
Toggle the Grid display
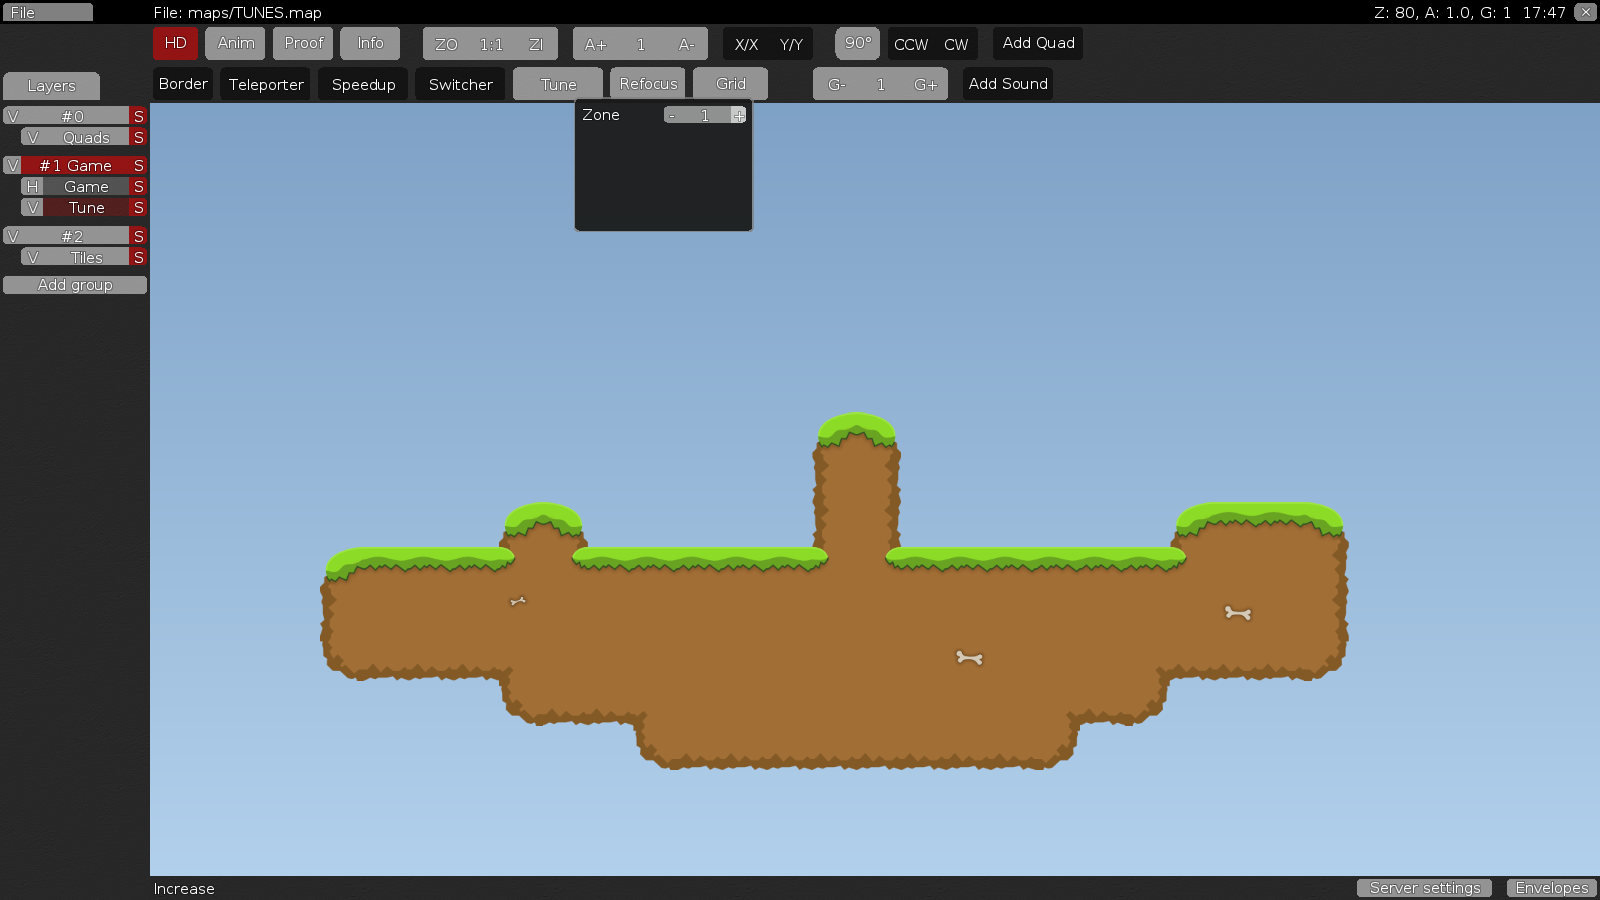coord(730,83)
